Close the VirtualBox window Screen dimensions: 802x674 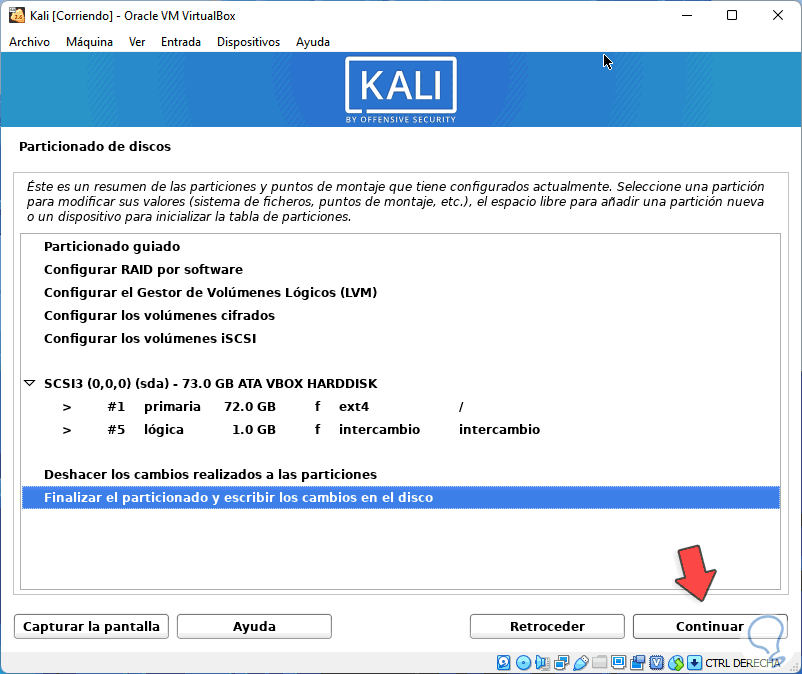click(777, 15)
